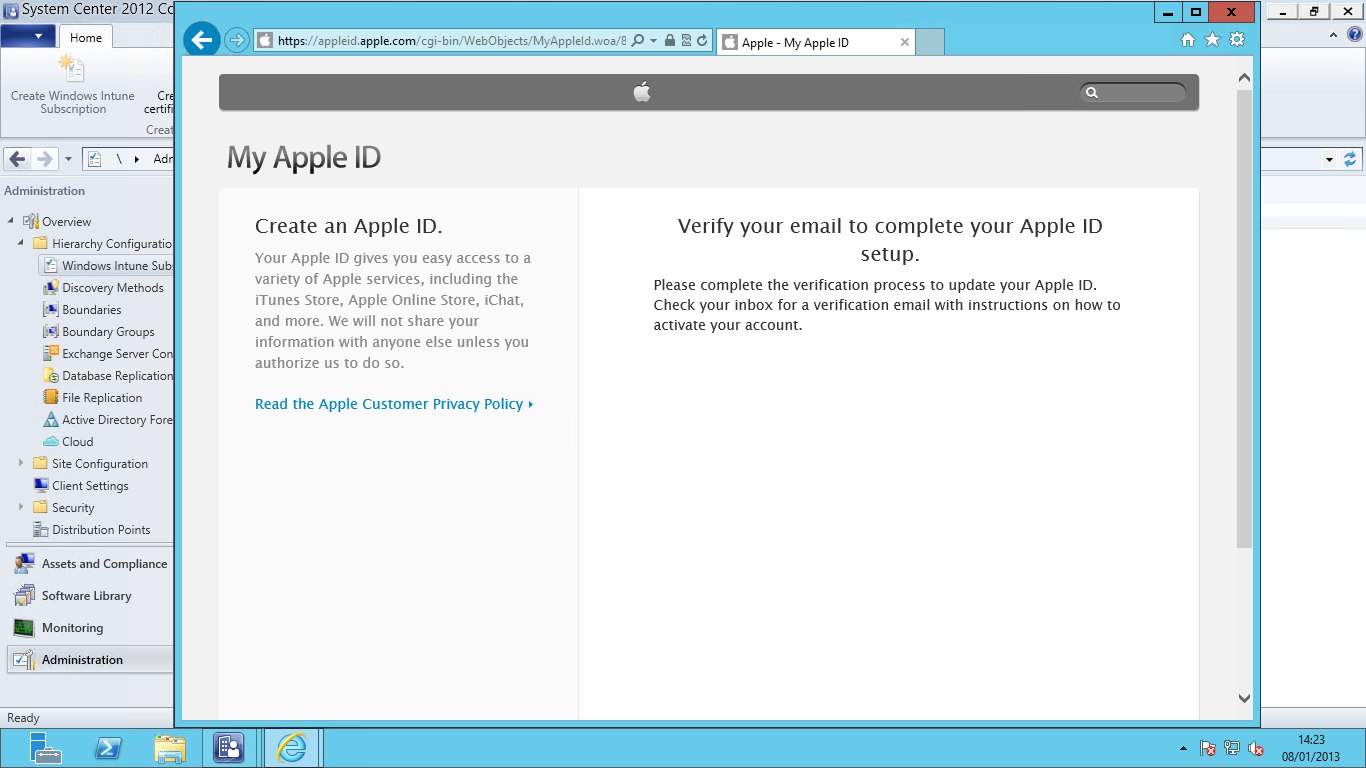The width and height of the screenshot is (1366, 768).
Task: Collapse the Hierarchy Configuration node
Action: click(x=21, y=243)
